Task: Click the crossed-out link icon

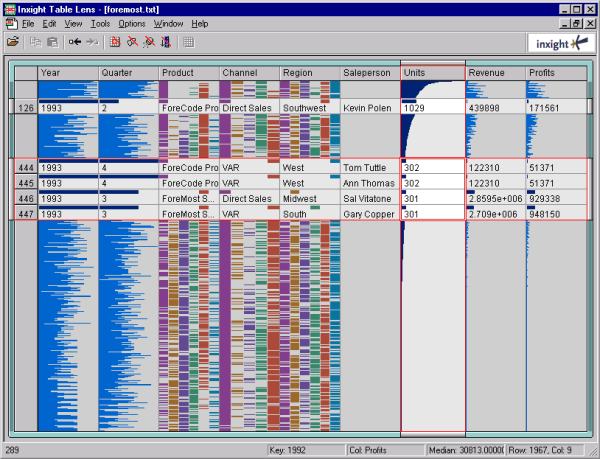Action: pyautogui.click(x=132, y=42)
